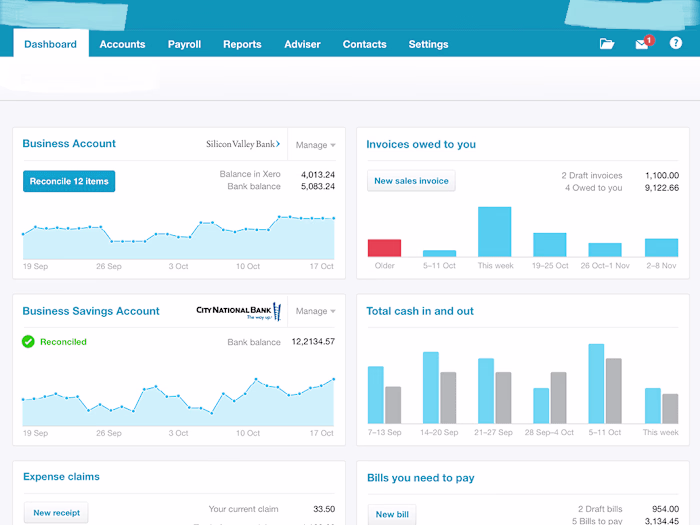The height and width of the screenshot is (525, 700).
Task: Click the 7–13 Sep cash in bar
Action: [376, 395]
